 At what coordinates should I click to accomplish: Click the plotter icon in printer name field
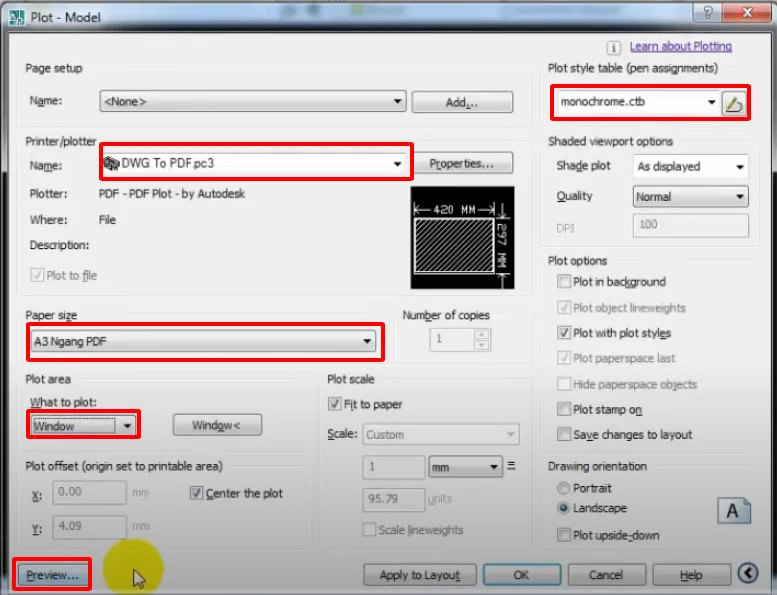(111, 163)
